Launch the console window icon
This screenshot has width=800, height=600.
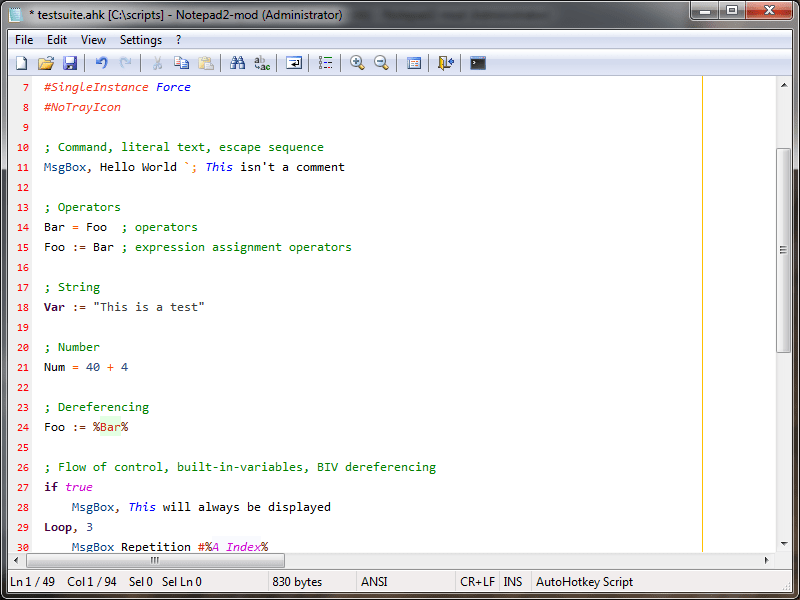477,62
